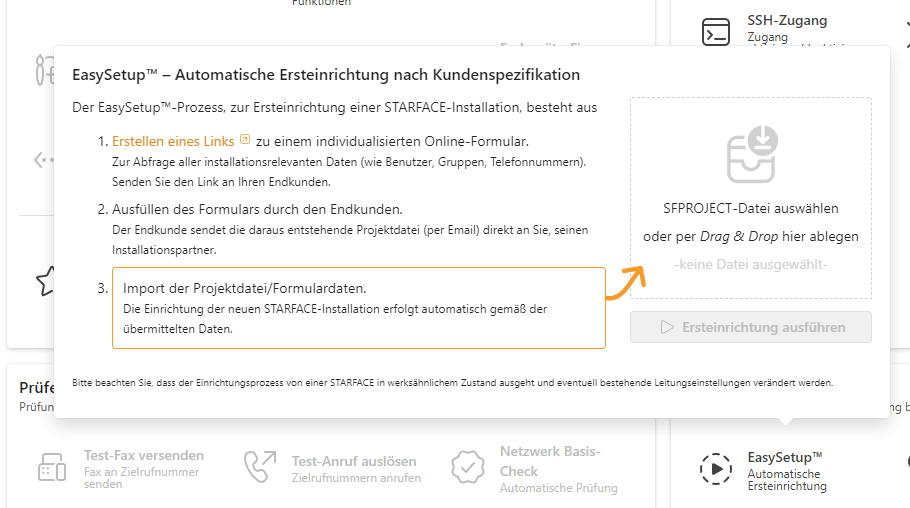
Task: Select SFPROJECT-Datei auswählen drop area
Action: click(x=750, y=198)
